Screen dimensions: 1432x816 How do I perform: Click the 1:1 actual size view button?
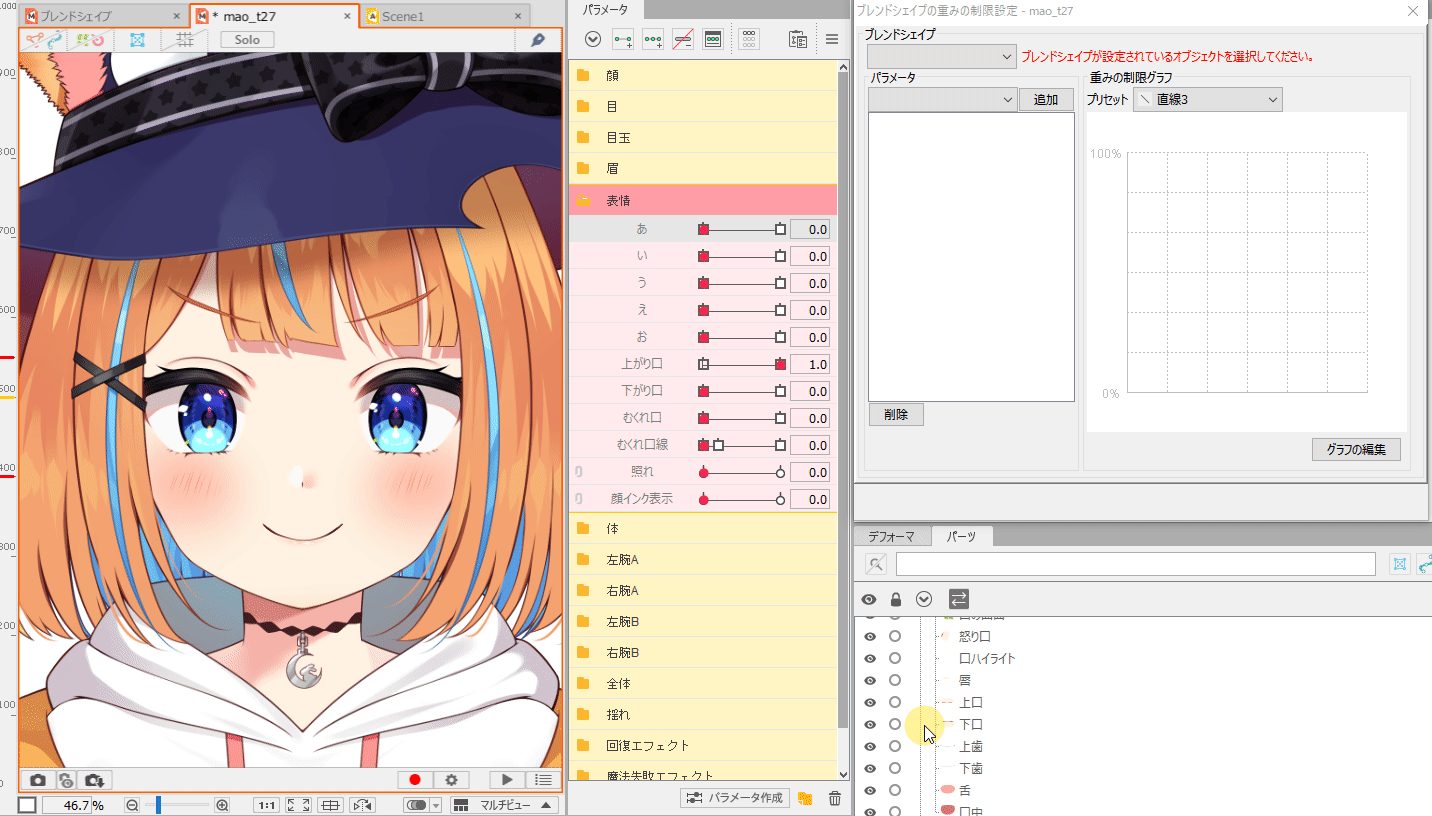267,805
